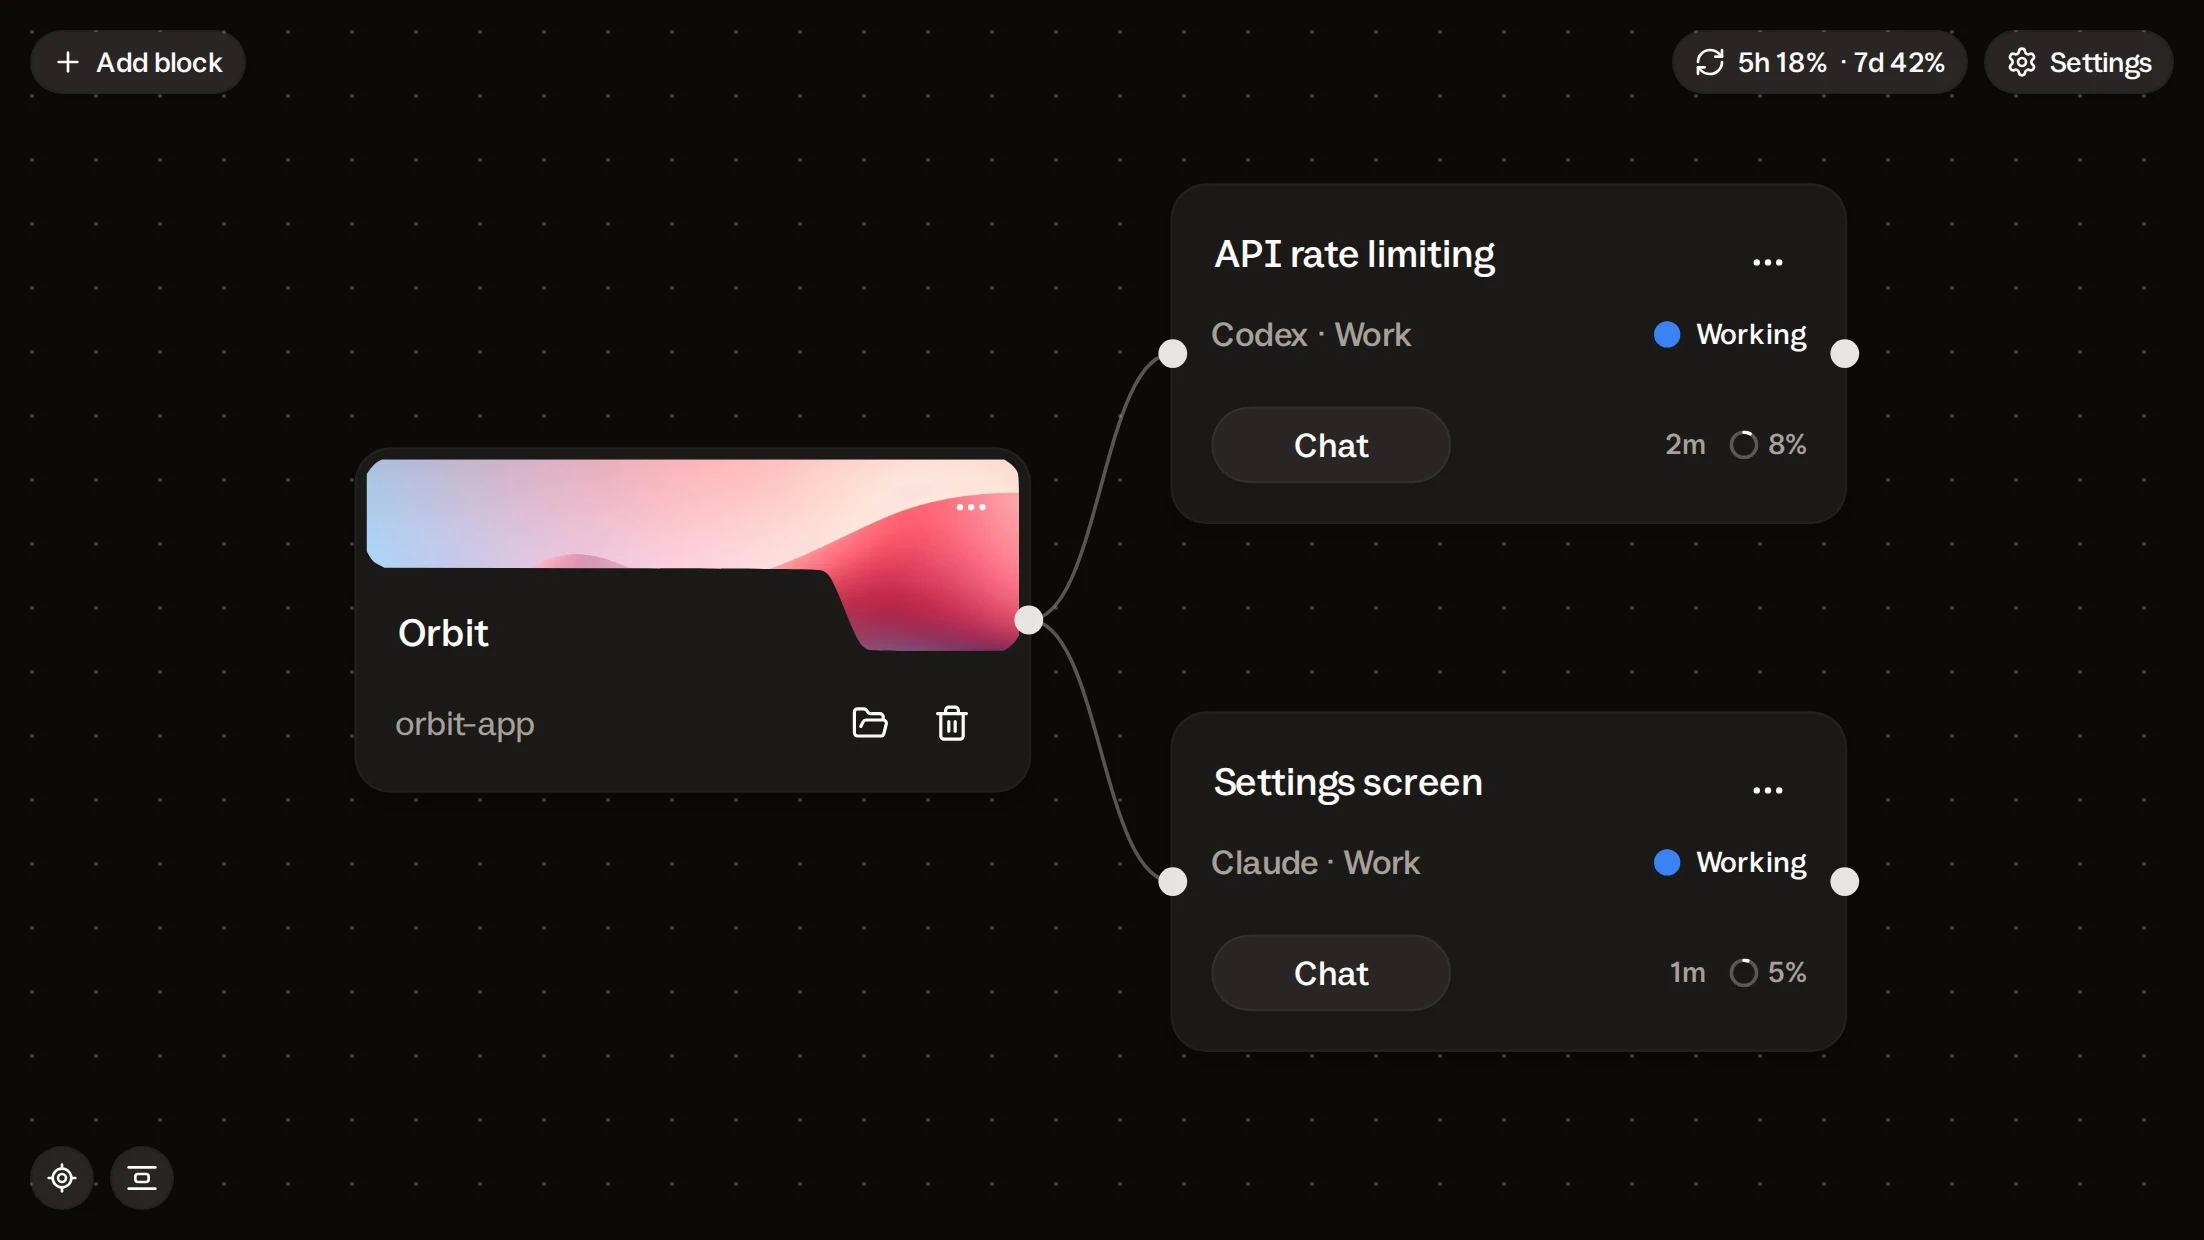Click Settings screen input connector dot
This screenshot has height=1240, width=2204.
click(x=1173, y=881)
